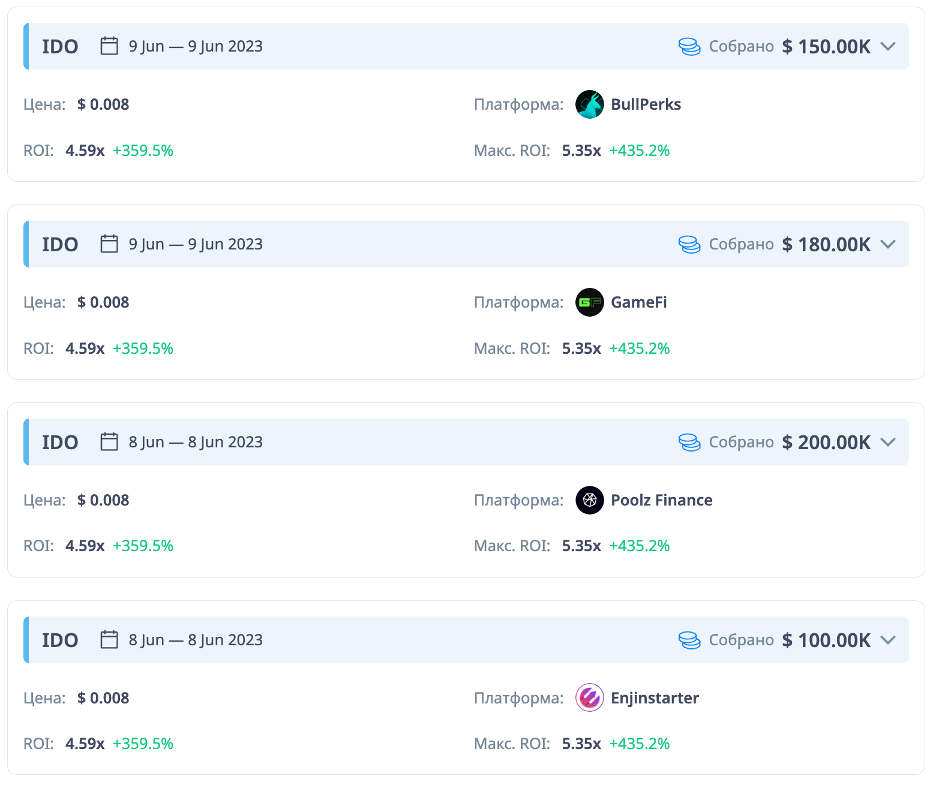Click calendar icon in BullPerks IDO header
This screenshot has height=788, width=936.
click(110, 46)
